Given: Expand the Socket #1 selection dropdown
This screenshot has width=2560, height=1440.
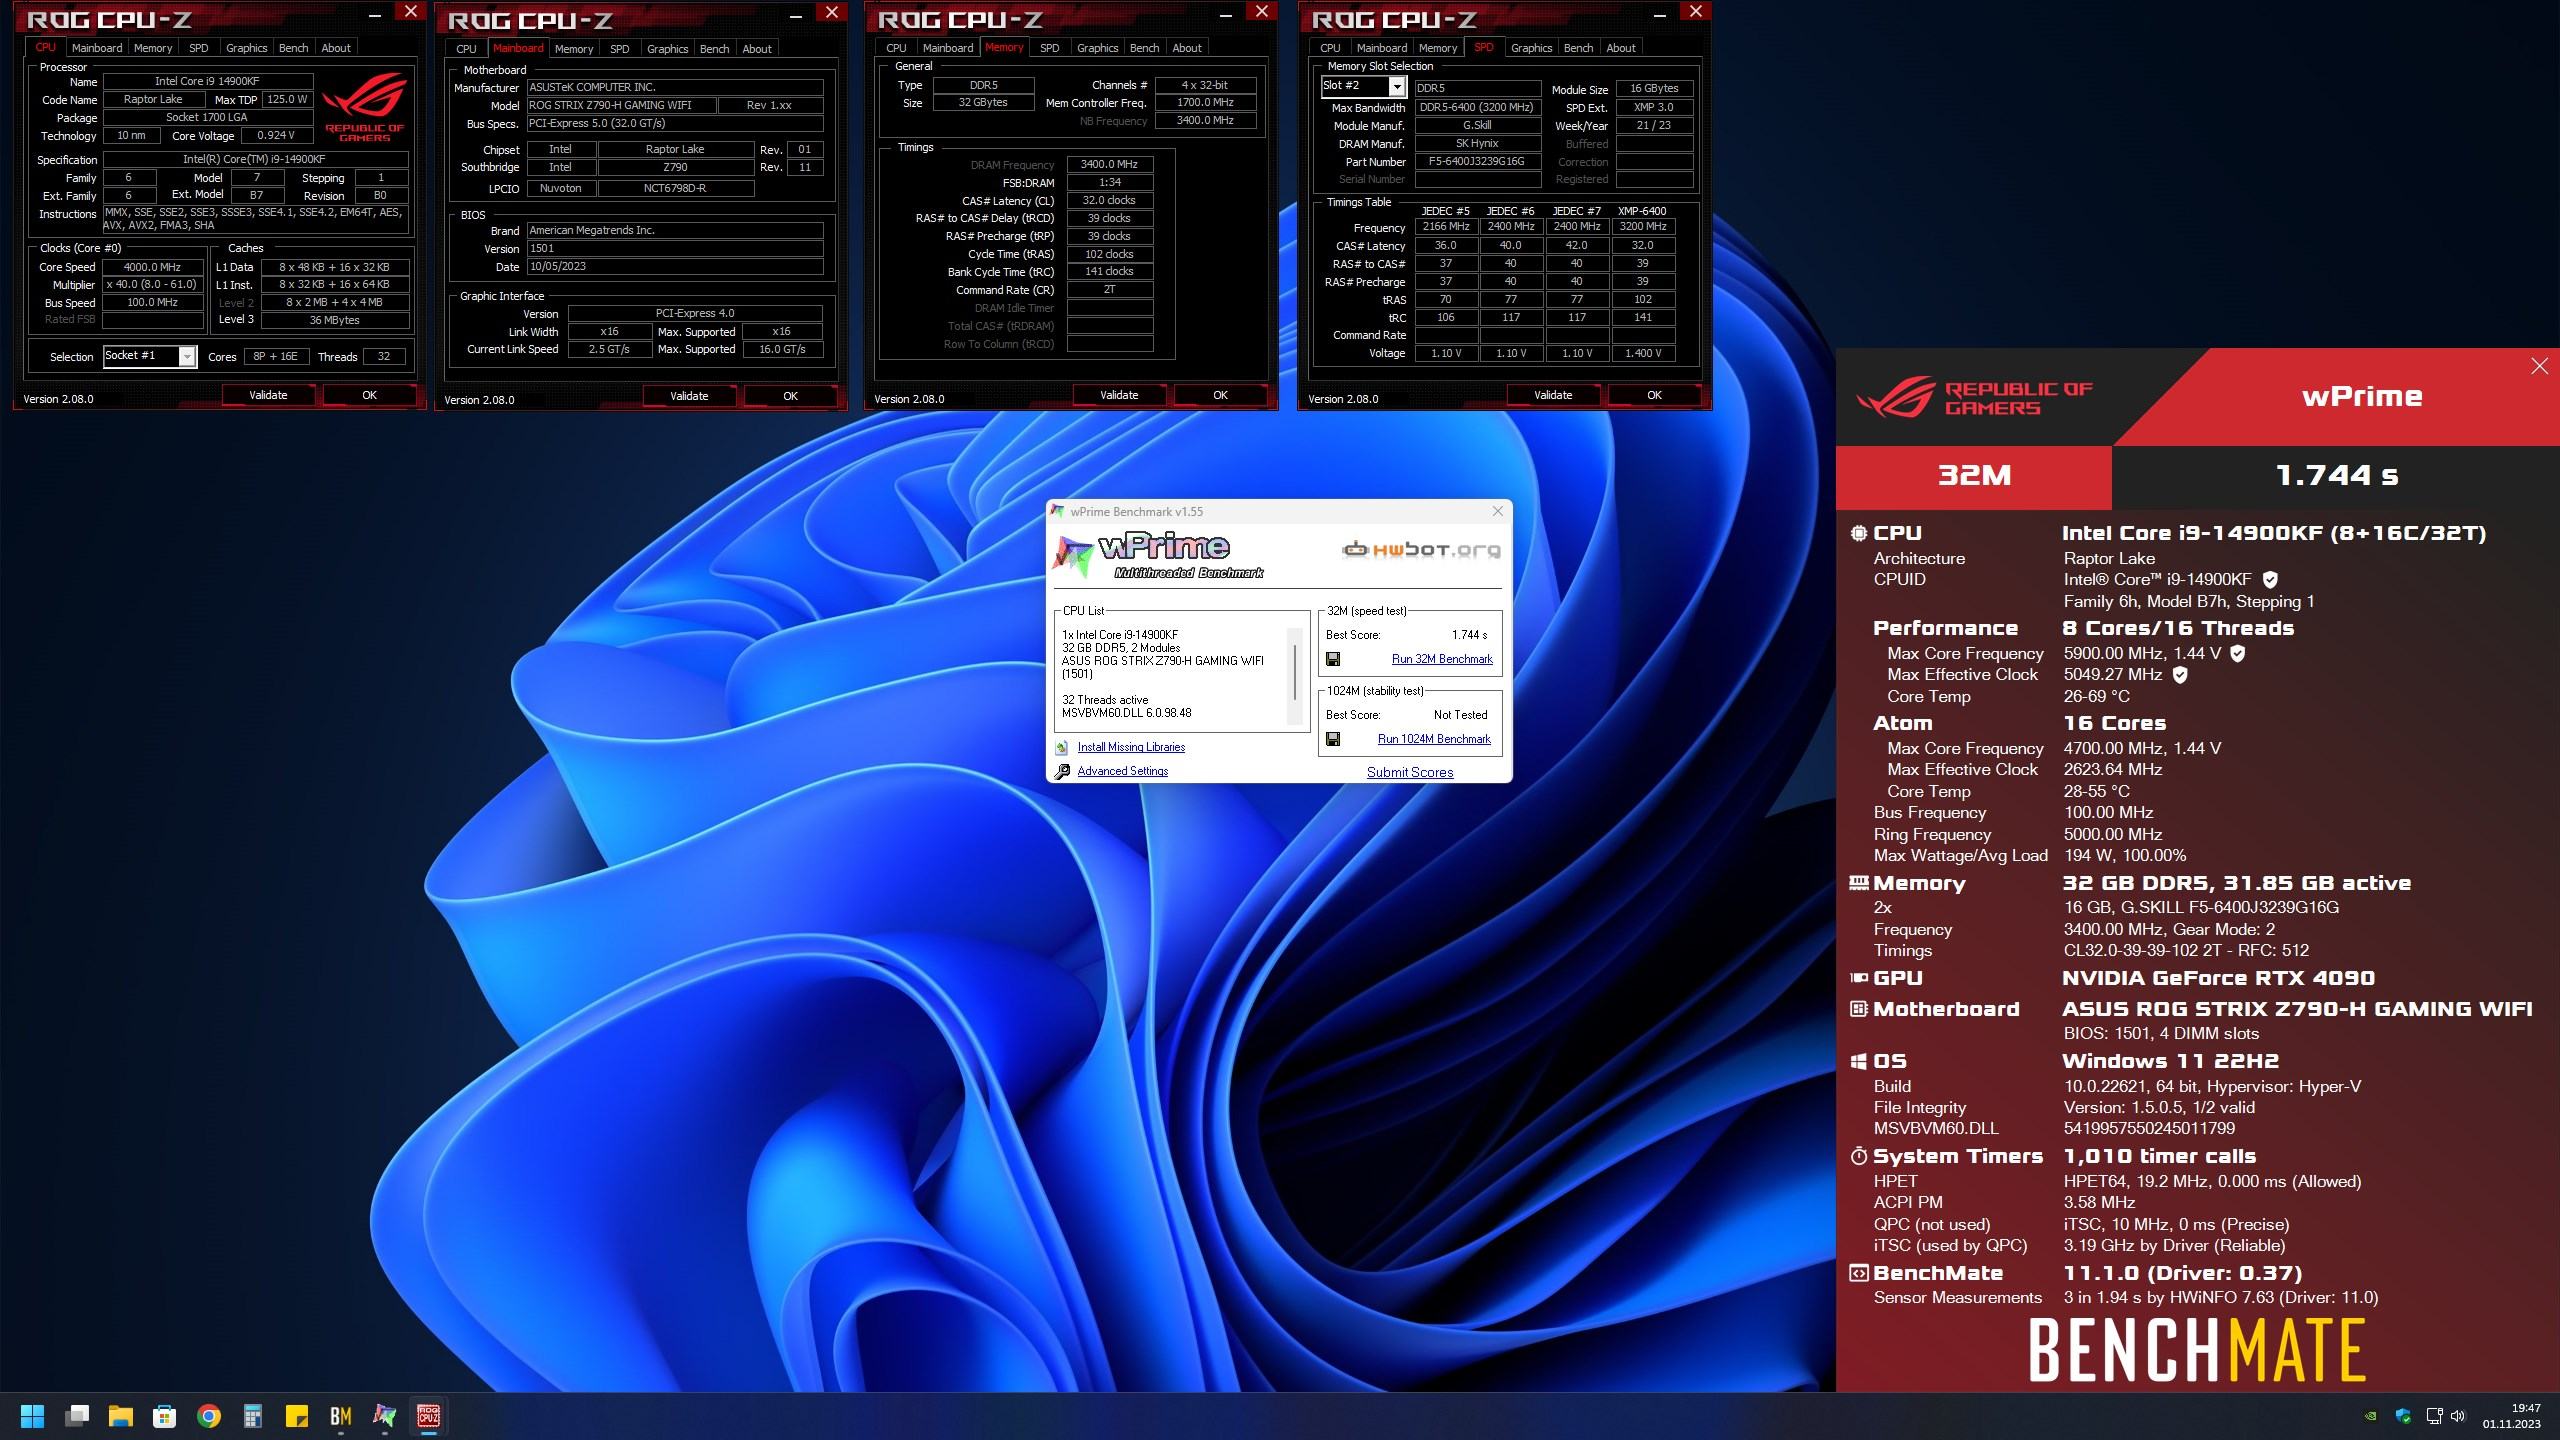Looking at the screenshot, I should pyautogui.click(x=187, y=357).
